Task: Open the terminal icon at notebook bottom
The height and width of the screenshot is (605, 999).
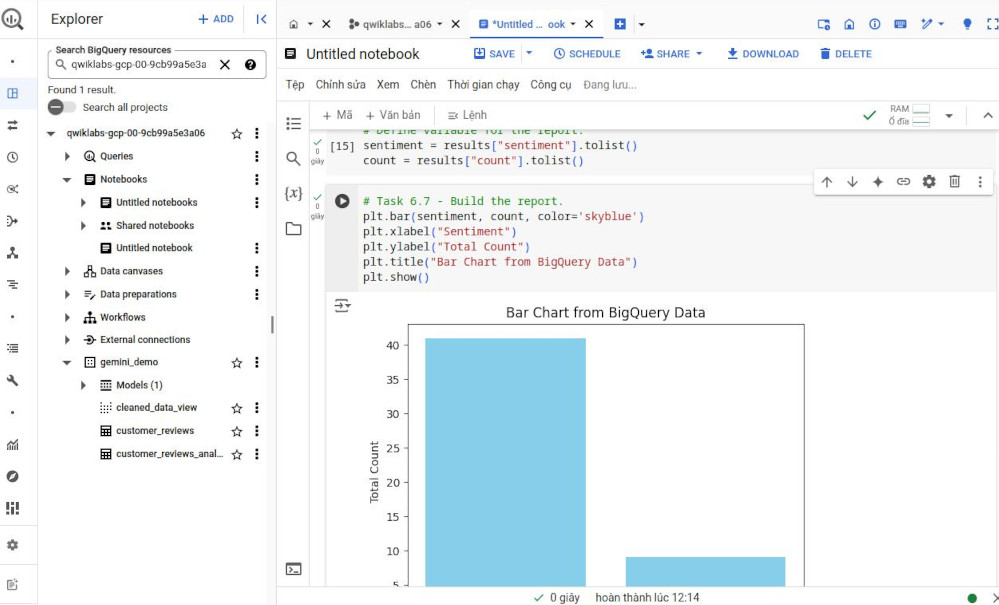Action: point(293,569)
